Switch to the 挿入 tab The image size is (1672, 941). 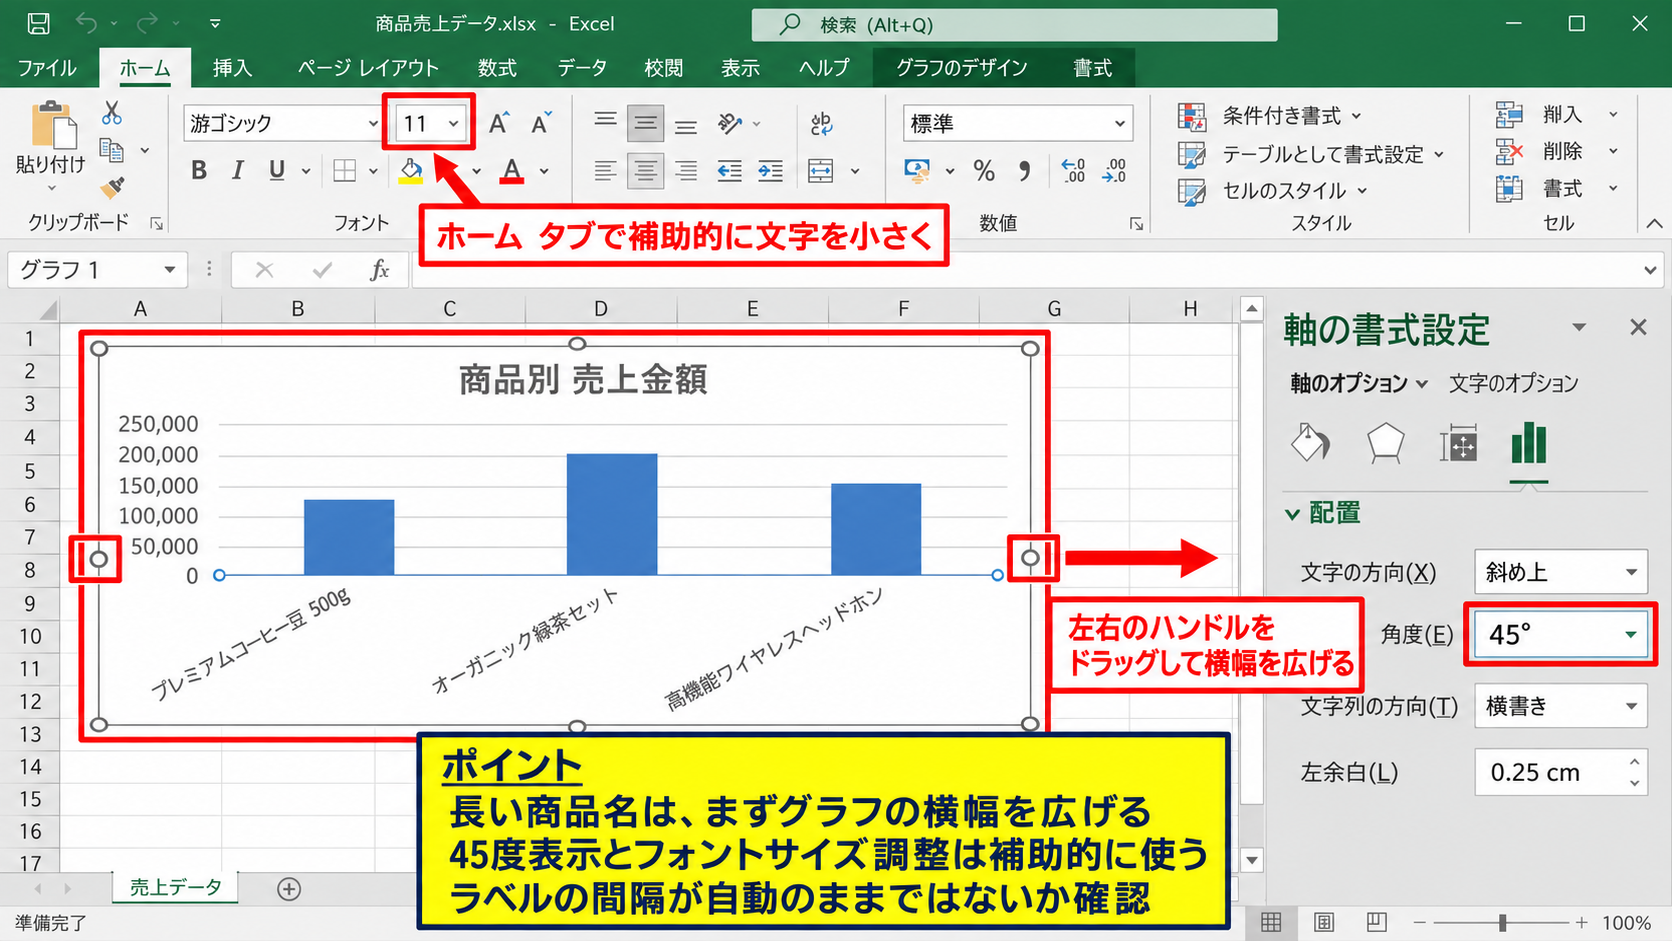click(232, 68)
